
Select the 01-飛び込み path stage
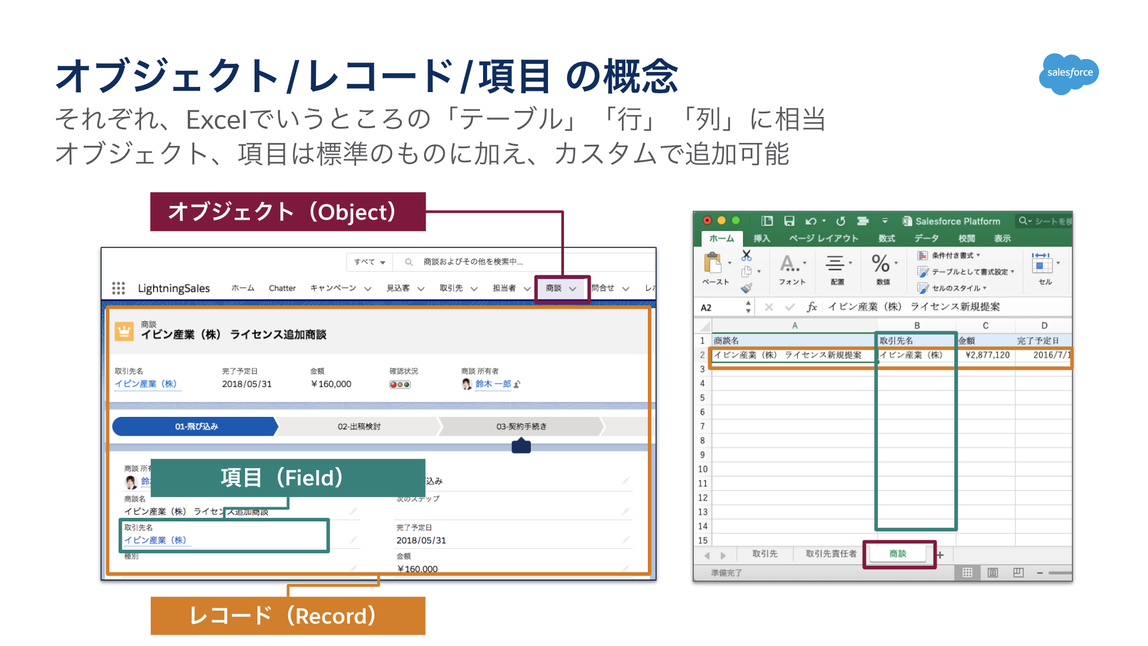[195, 426]
